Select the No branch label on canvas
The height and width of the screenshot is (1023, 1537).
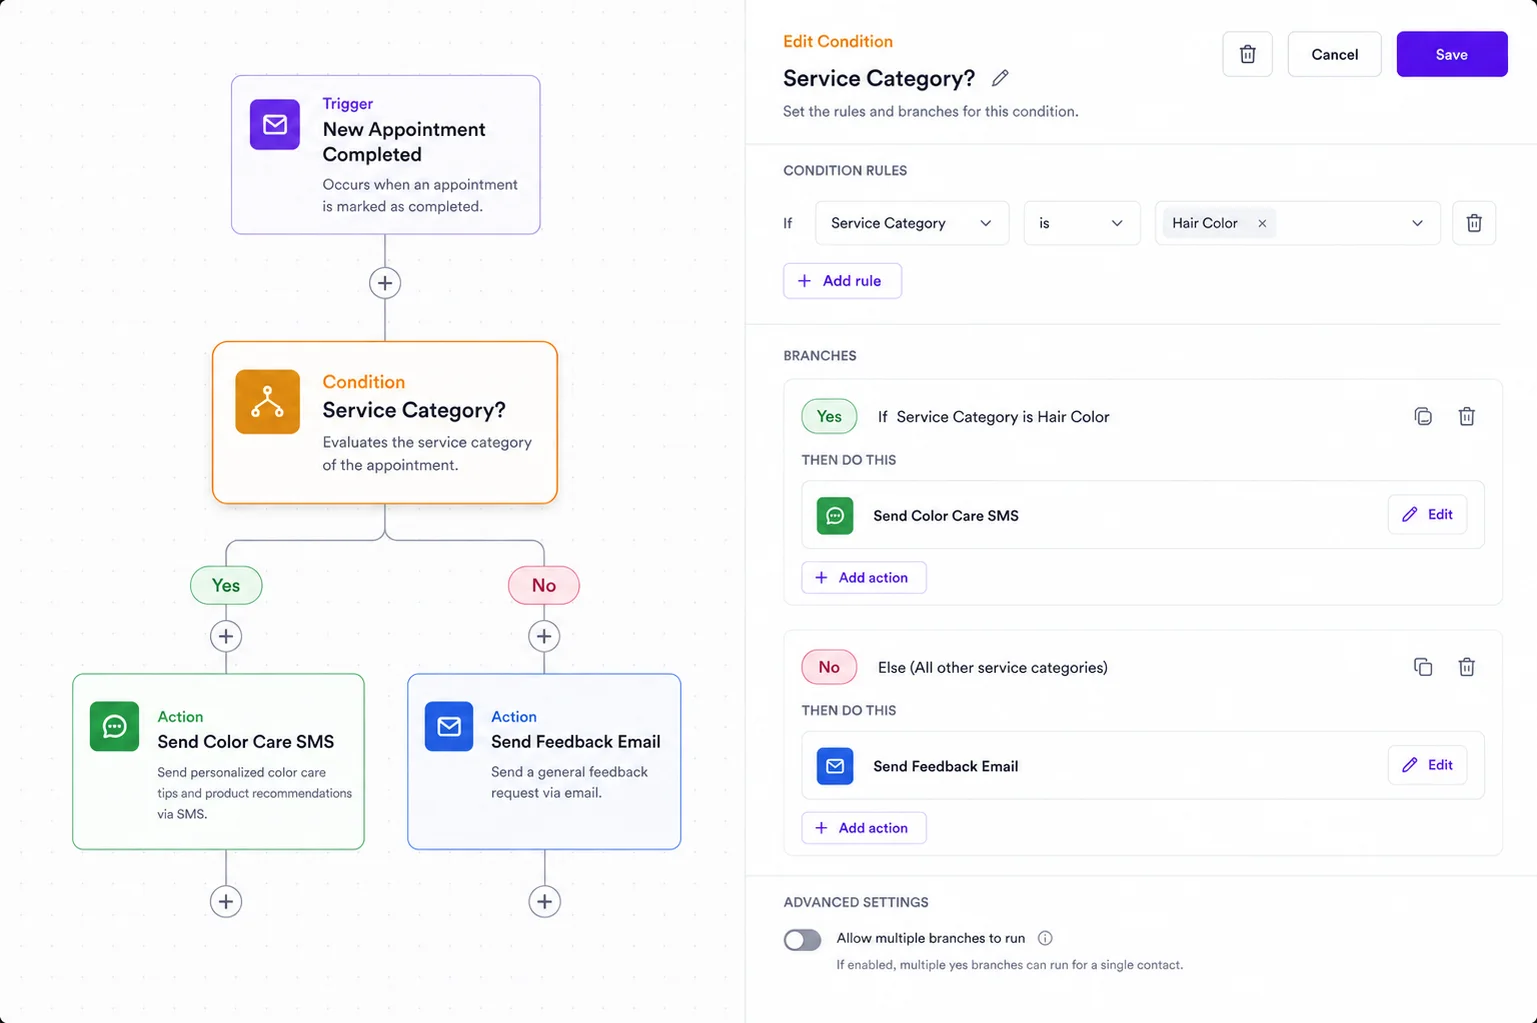[544, 585]
